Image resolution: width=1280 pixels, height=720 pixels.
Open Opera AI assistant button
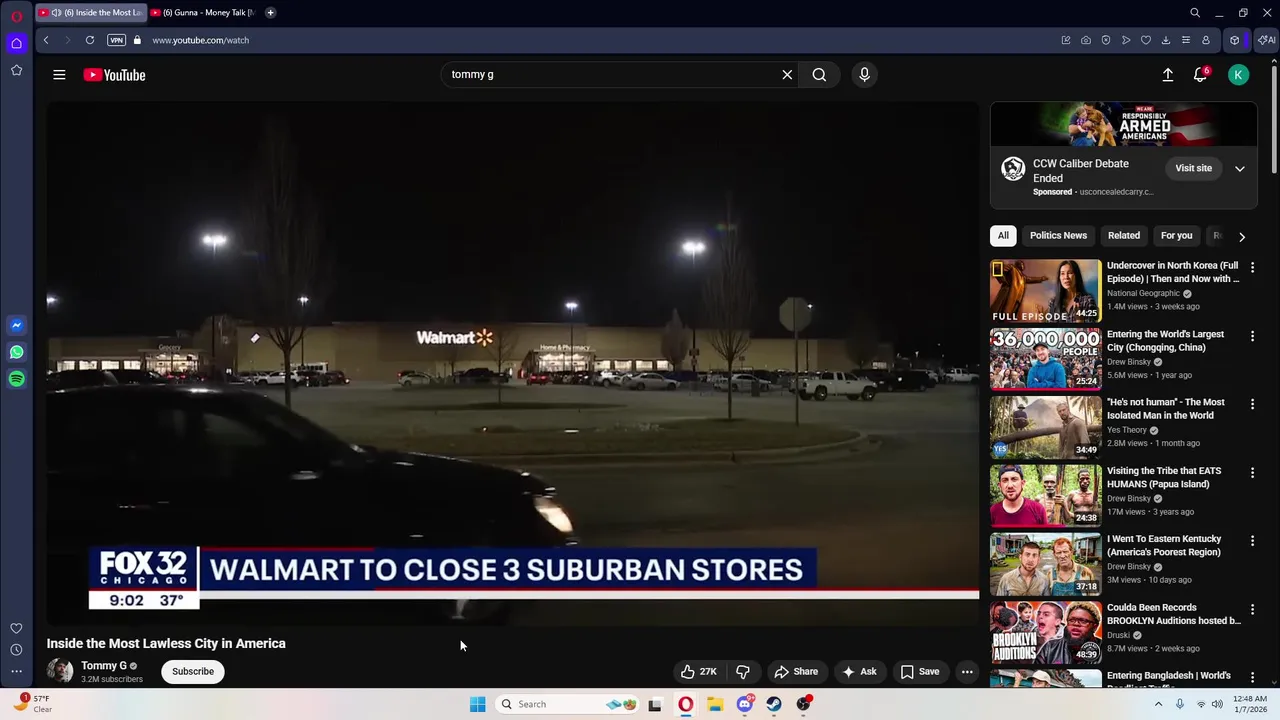tap(1267, 40)
